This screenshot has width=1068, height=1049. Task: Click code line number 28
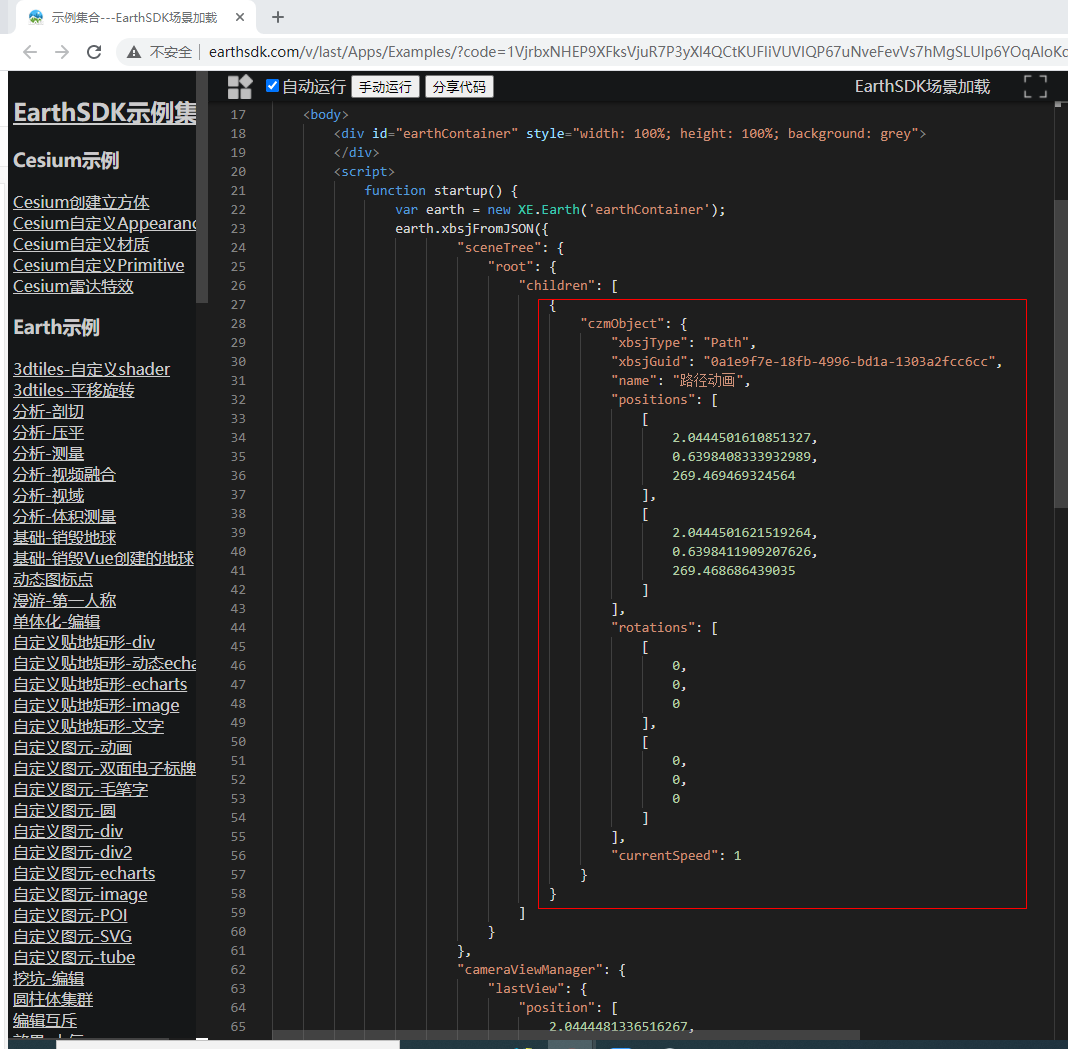[x=238, y=324]
